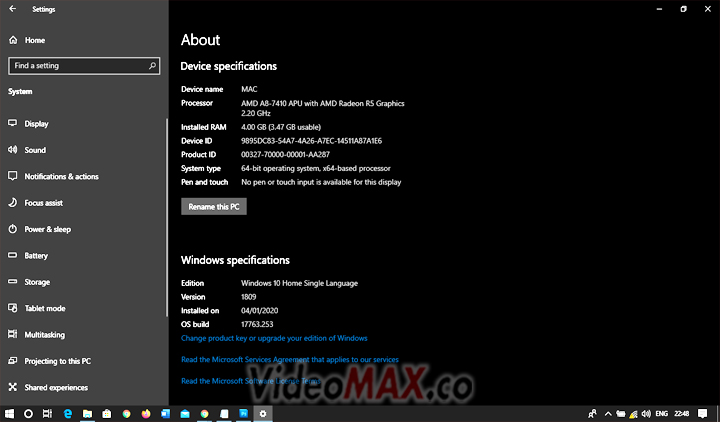Open Focus assist via moon icon

(13, 203)
